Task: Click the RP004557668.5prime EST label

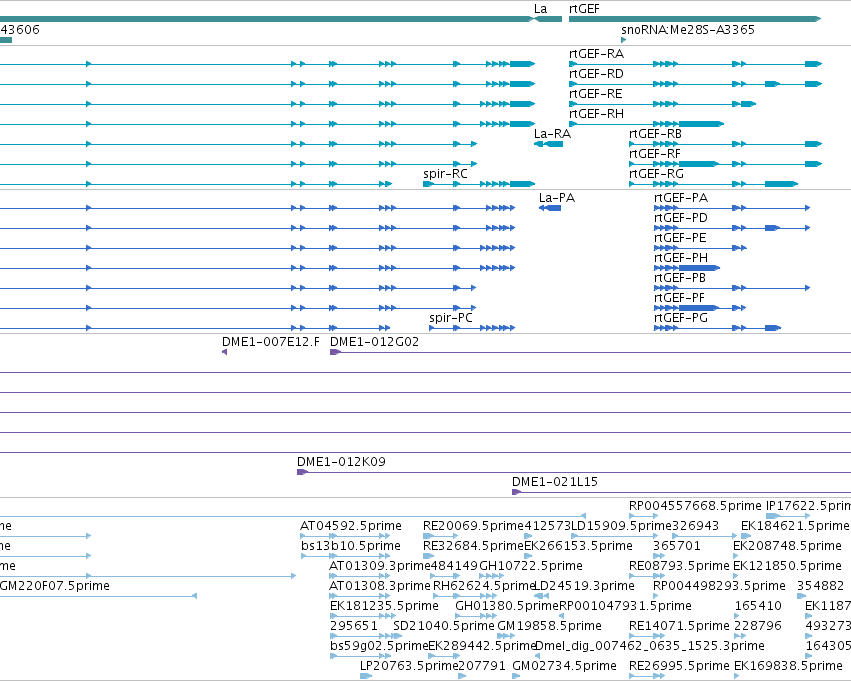Action: [695, 506]
